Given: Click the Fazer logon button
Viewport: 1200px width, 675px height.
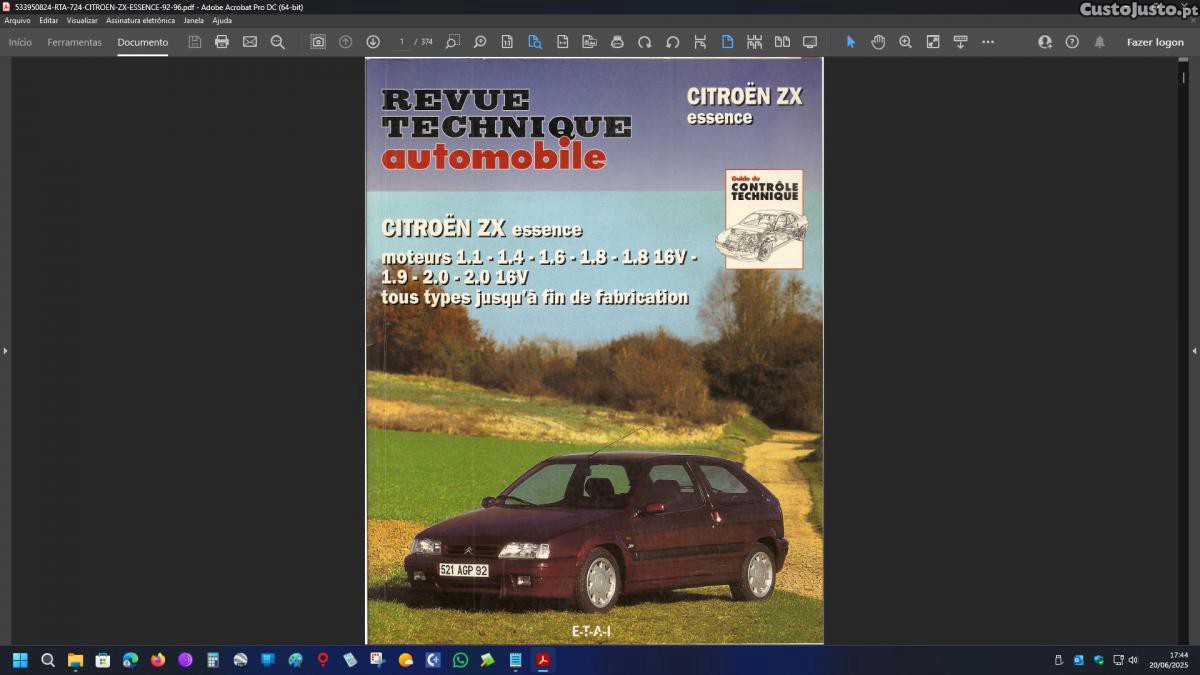Looking at the screenshot, I should (x=1155, y=42).
